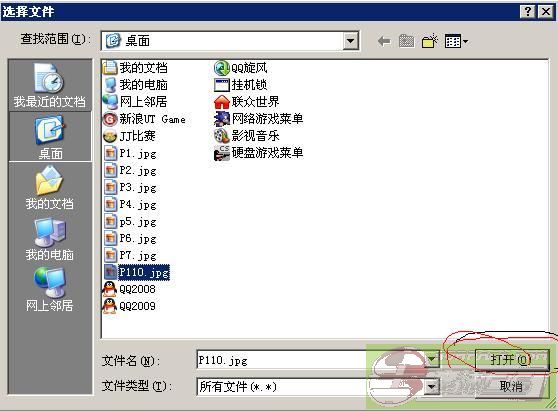558x411 pixels.
Task: Select the P1.jpg file
Action: 131,153
